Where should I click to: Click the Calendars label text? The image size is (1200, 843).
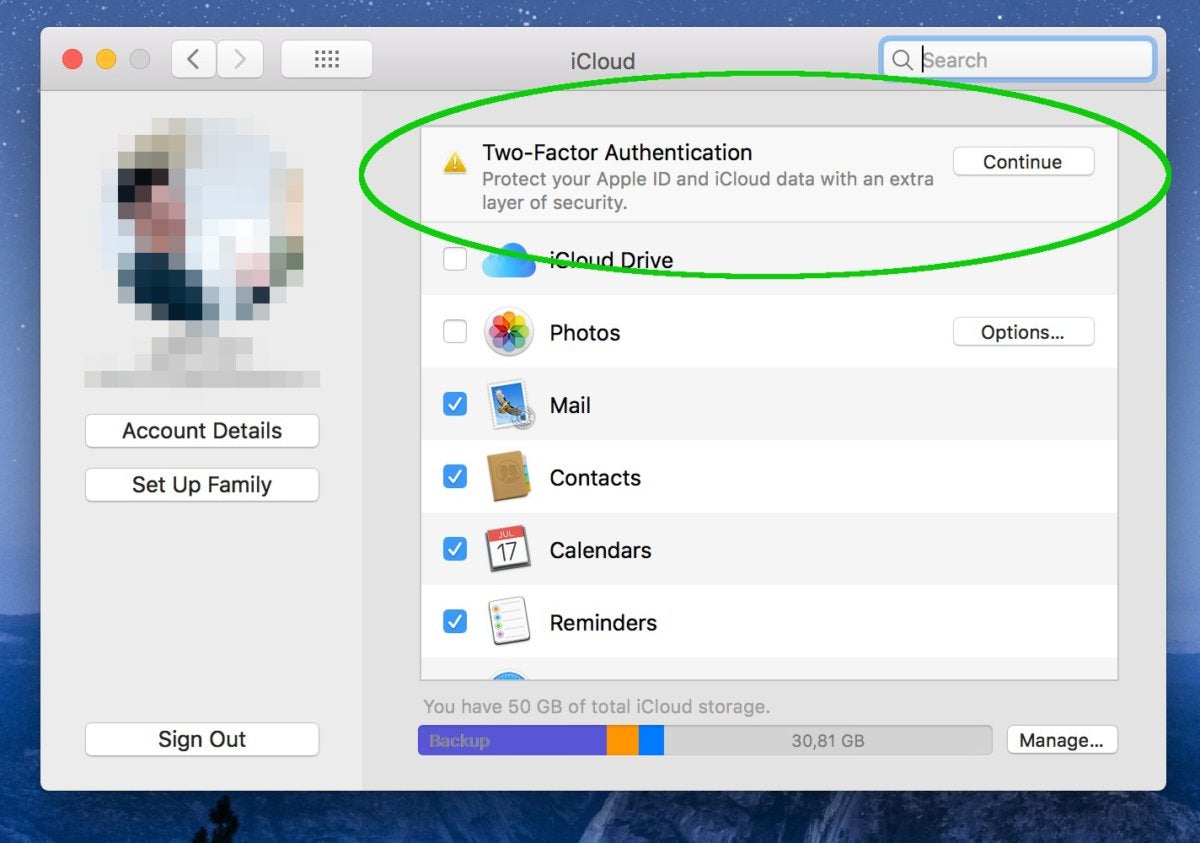[x=601, y=550]
